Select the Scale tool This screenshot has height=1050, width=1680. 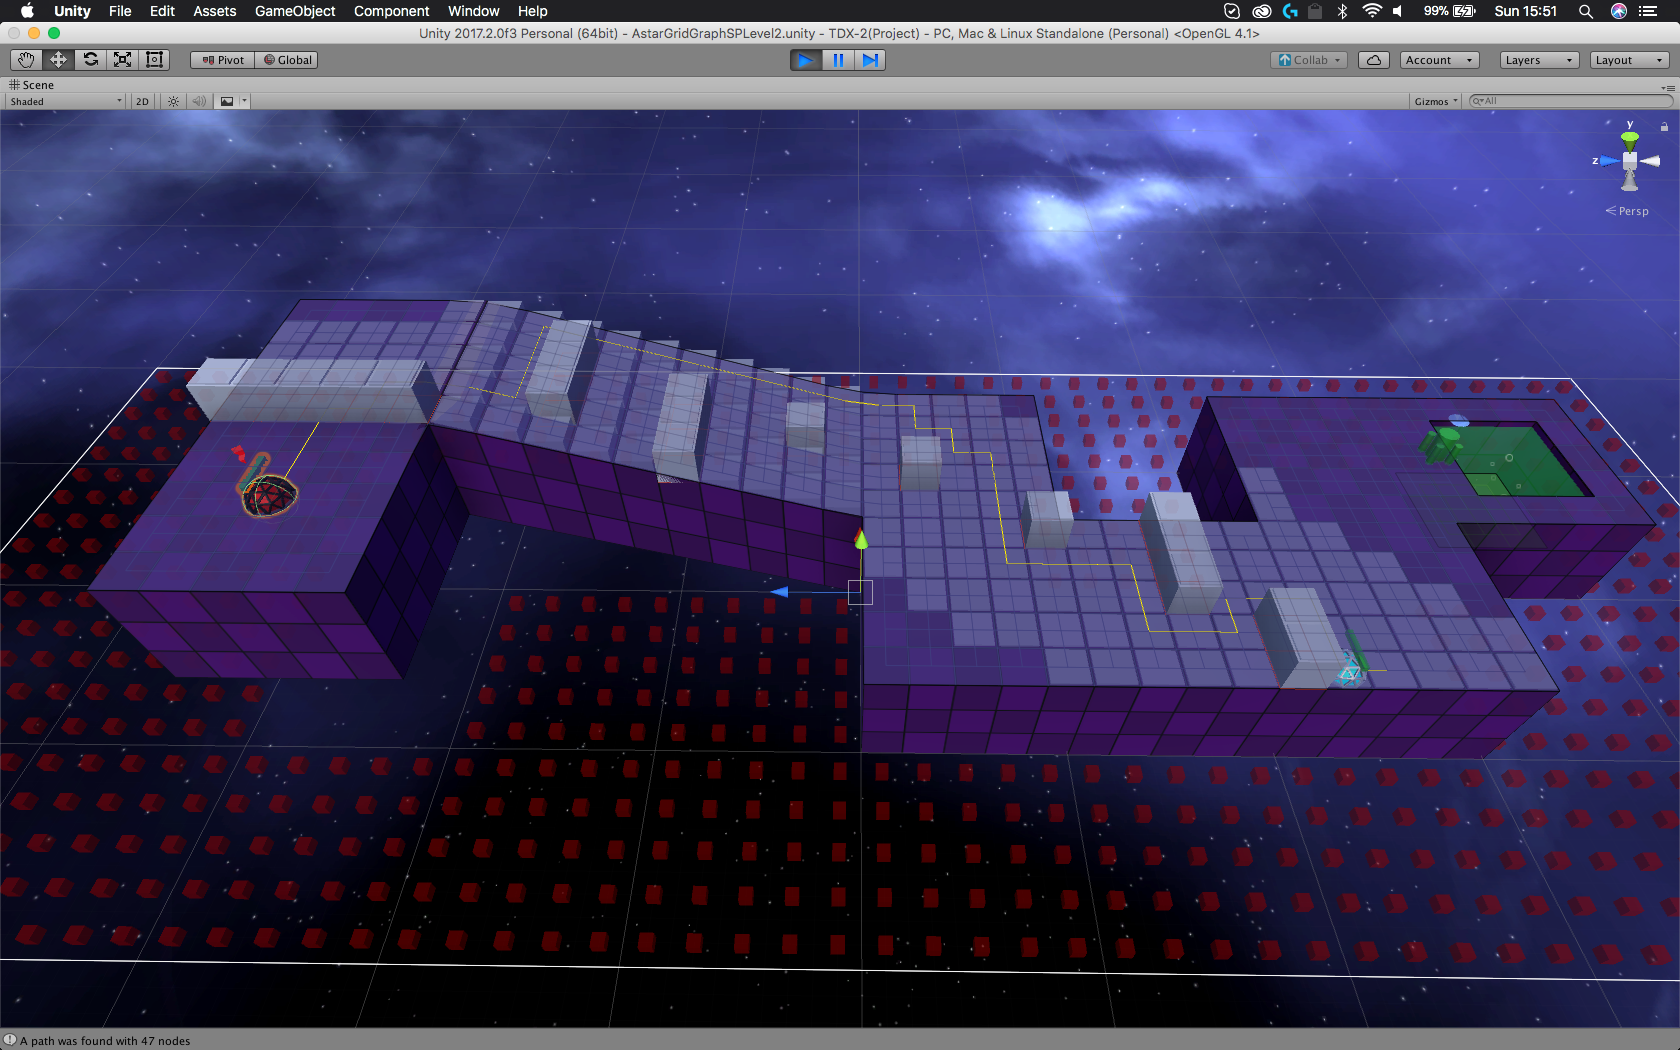123,60
